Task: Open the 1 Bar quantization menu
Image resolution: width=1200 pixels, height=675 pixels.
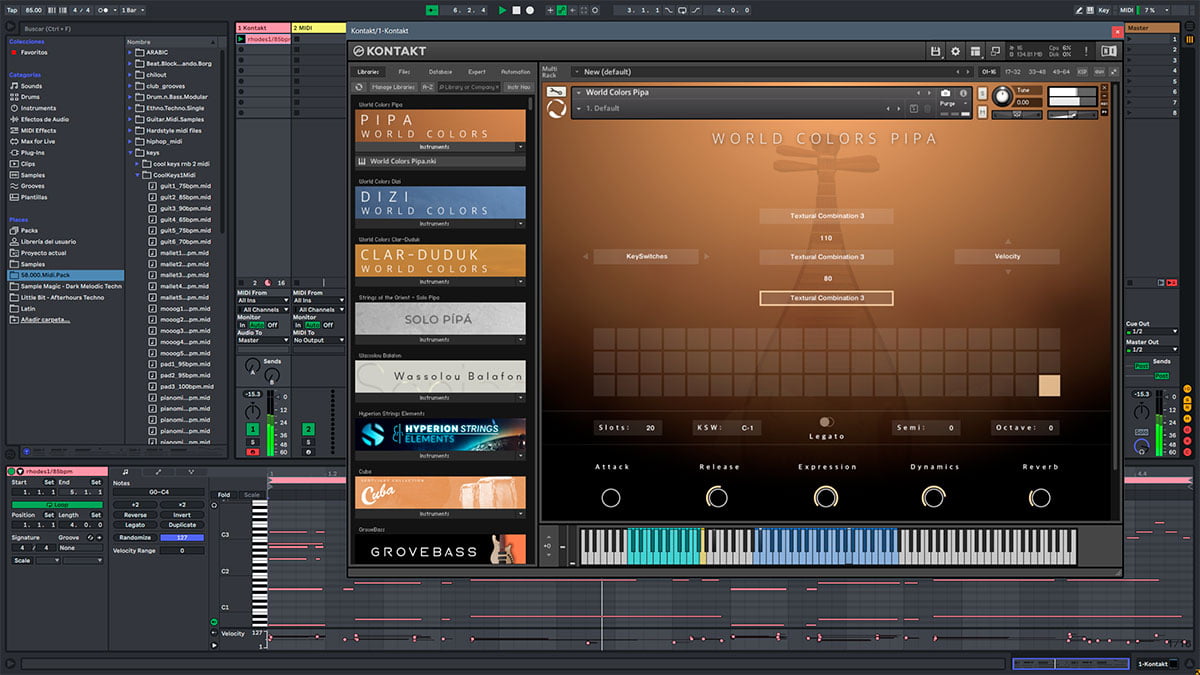Action: tap(132, 9)
